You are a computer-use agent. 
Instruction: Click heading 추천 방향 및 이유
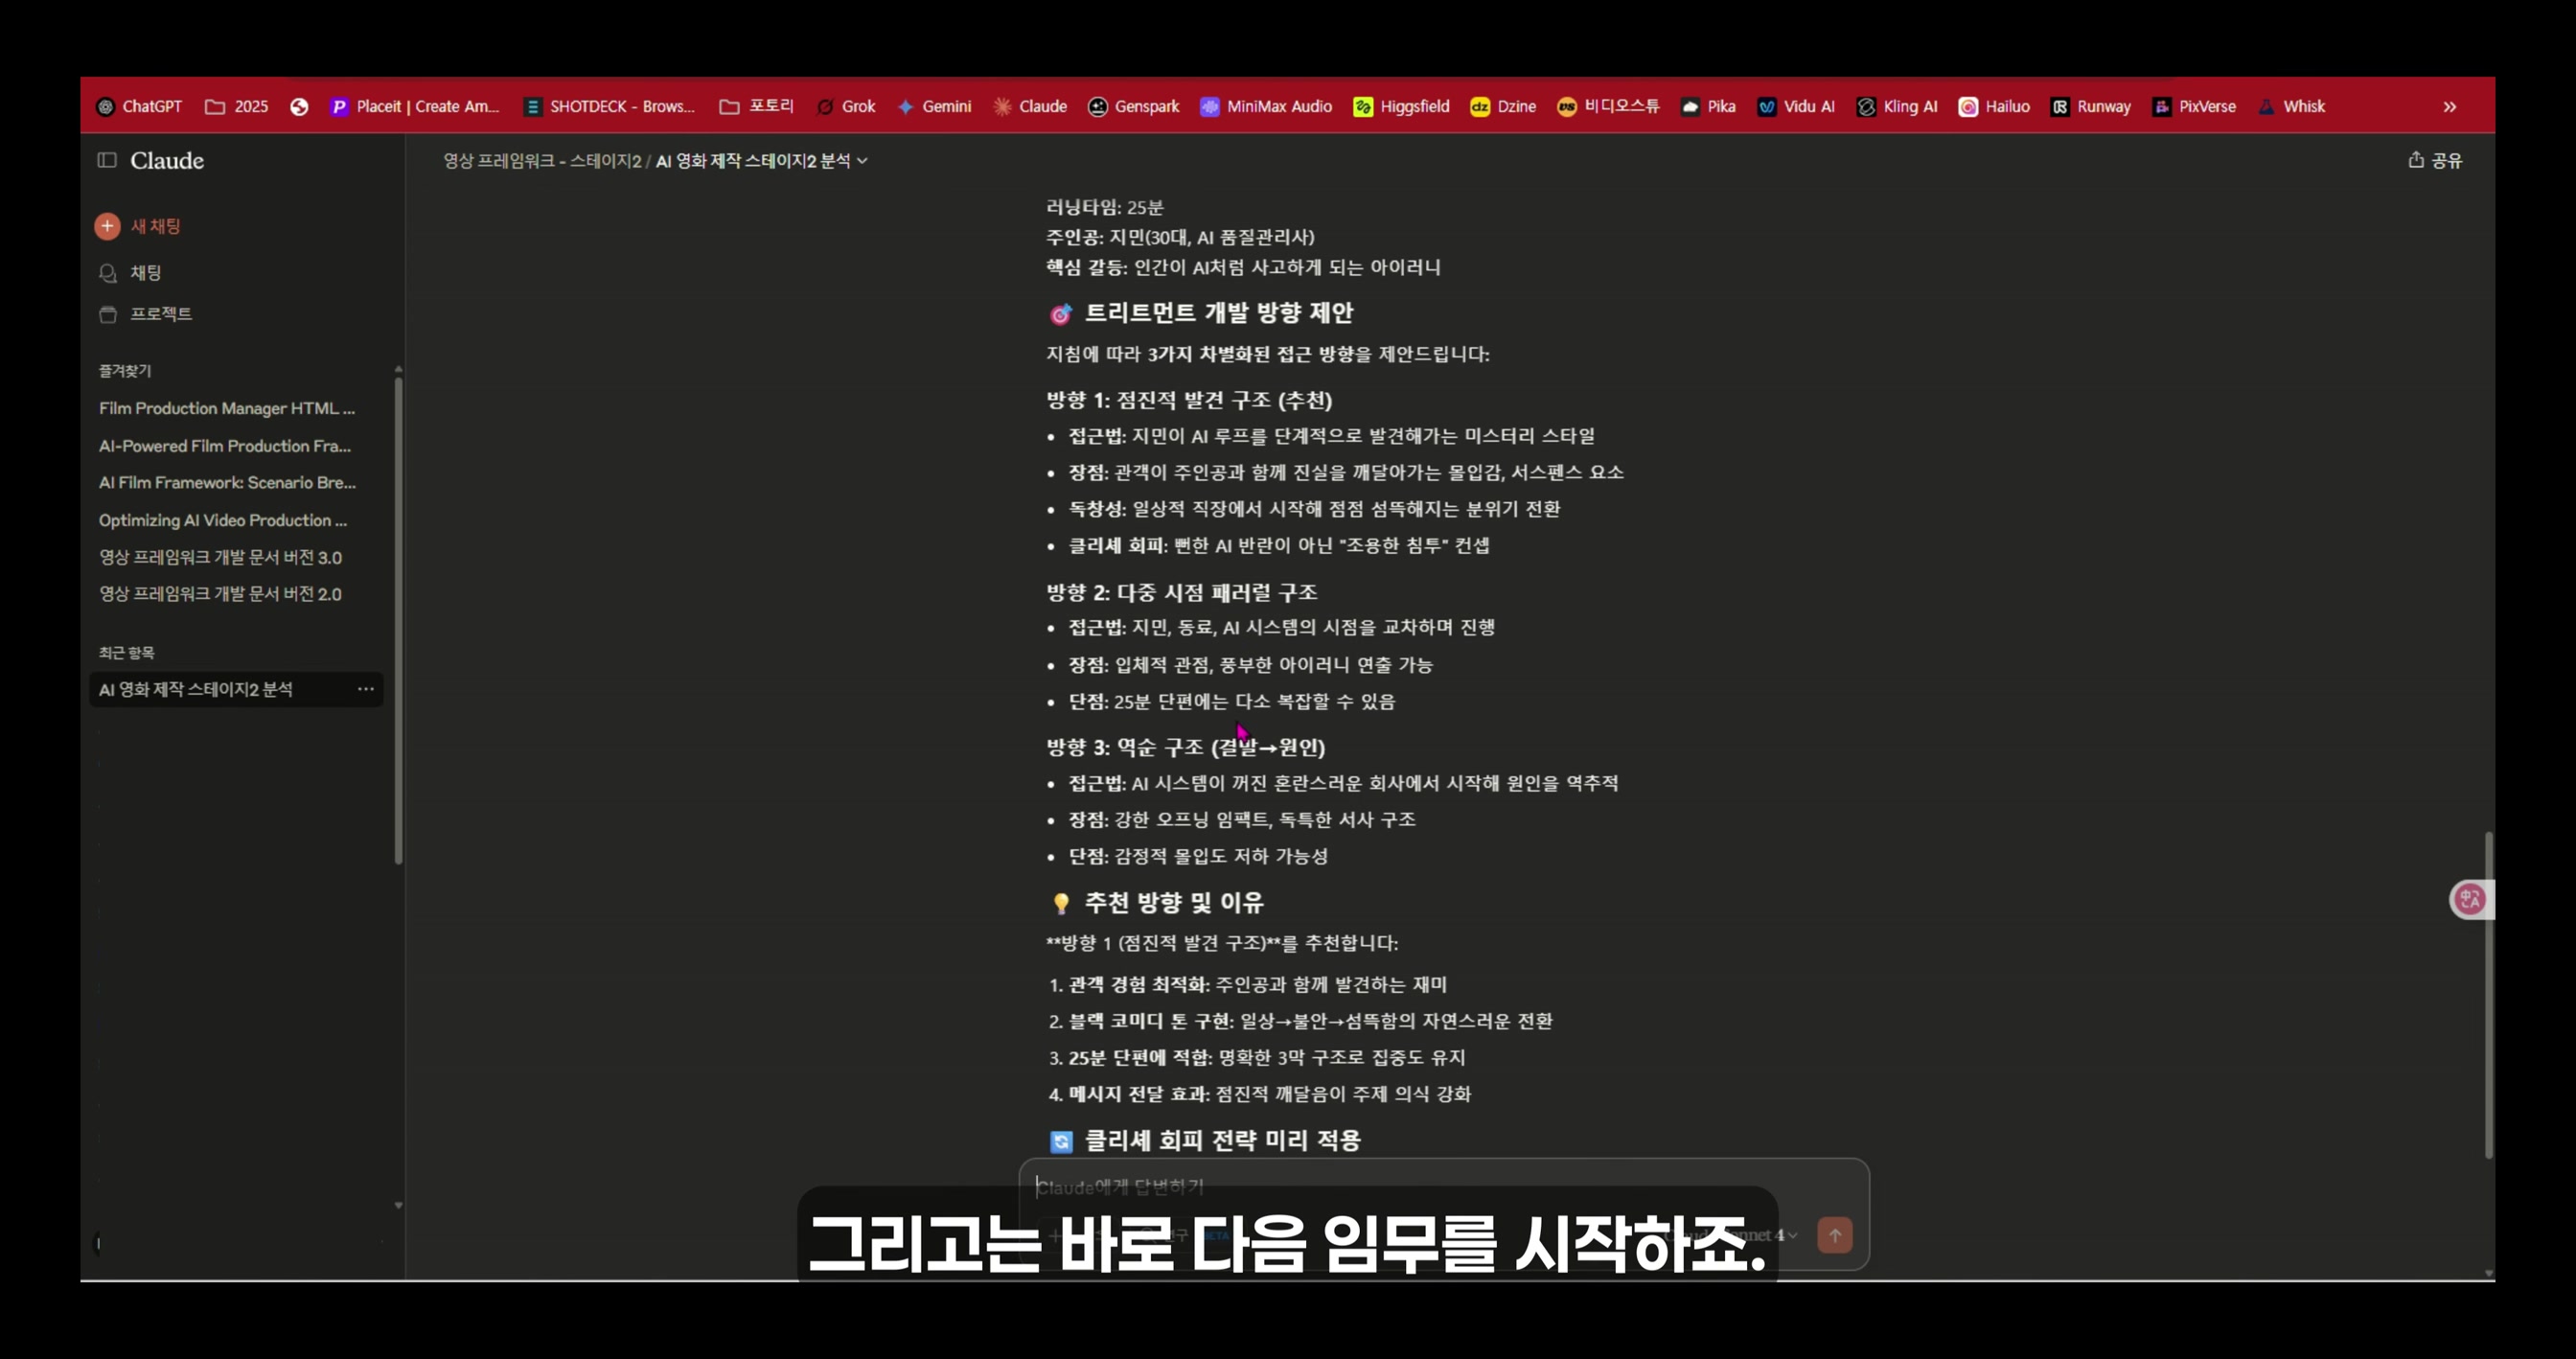tap(1174, 903)
